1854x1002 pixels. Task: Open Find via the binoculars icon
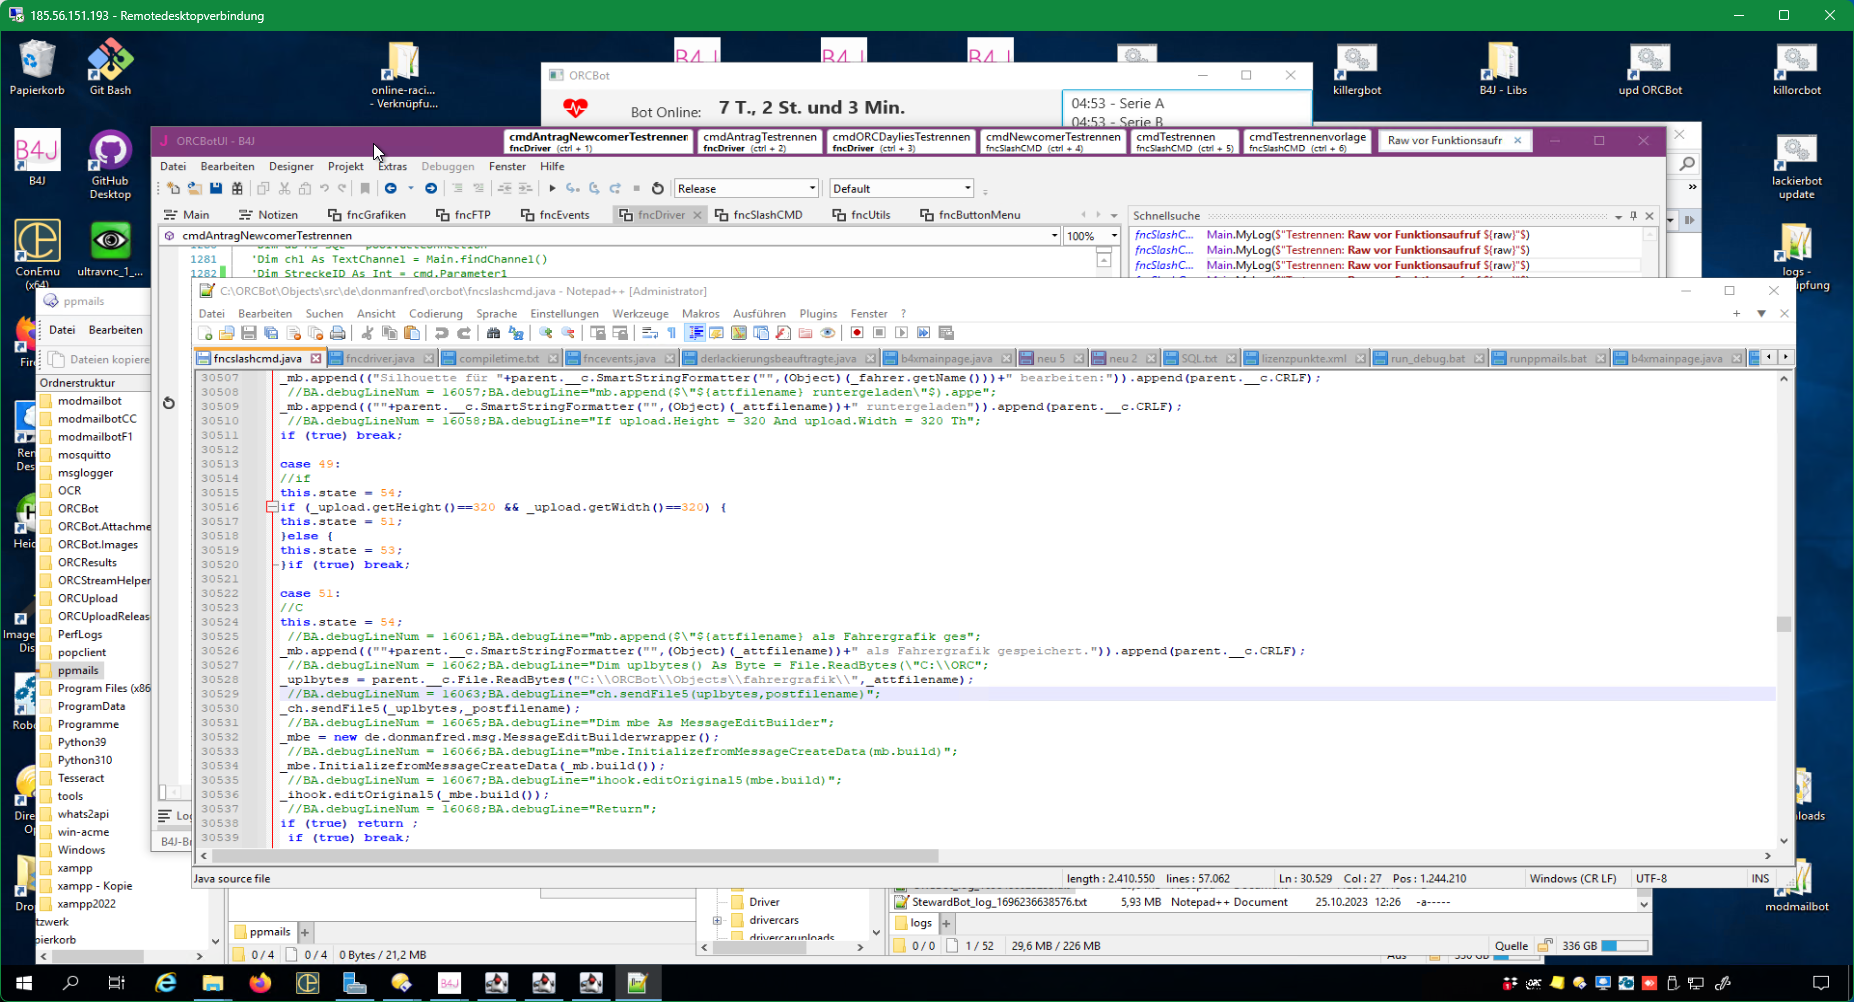[493, 333]
